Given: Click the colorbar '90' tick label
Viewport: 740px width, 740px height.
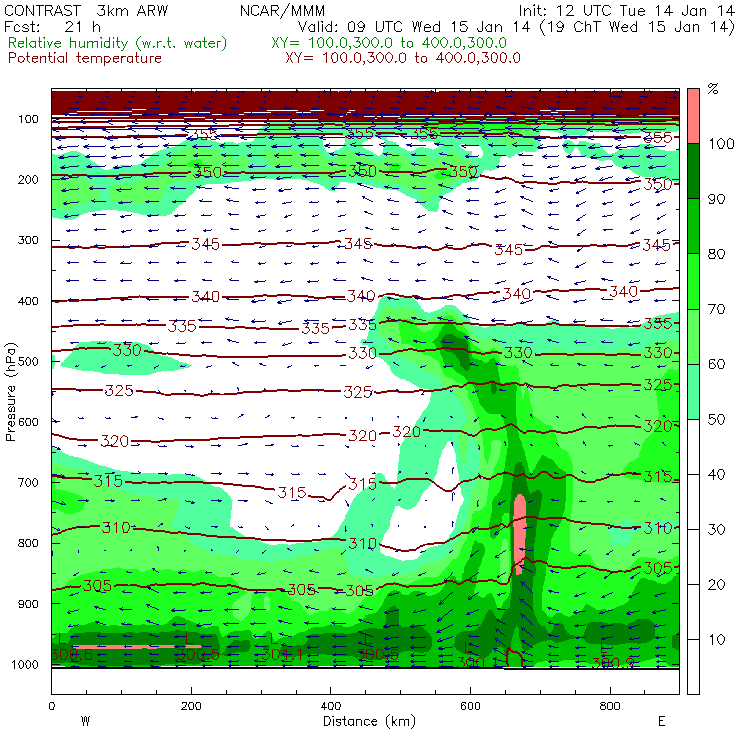Looking at the screenshot, I should click(x=716, y=199).
